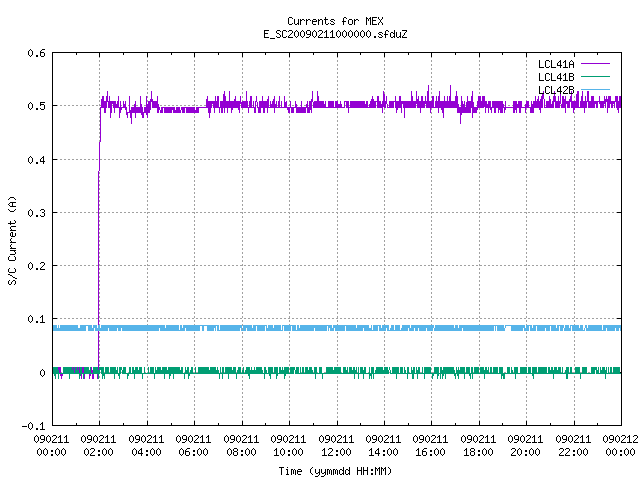This screenshot has height=480, width=640.
Task: Select the filename E_SC20090211000000.sfduZ subtitle
Action: [x=335, y=34]
